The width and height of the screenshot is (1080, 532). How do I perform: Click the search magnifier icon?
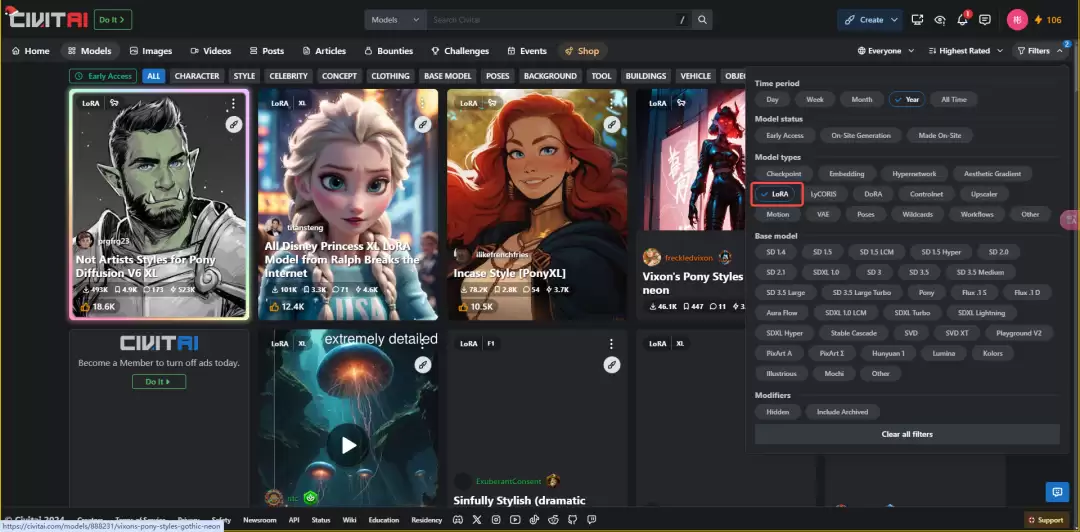click(702, 20)
